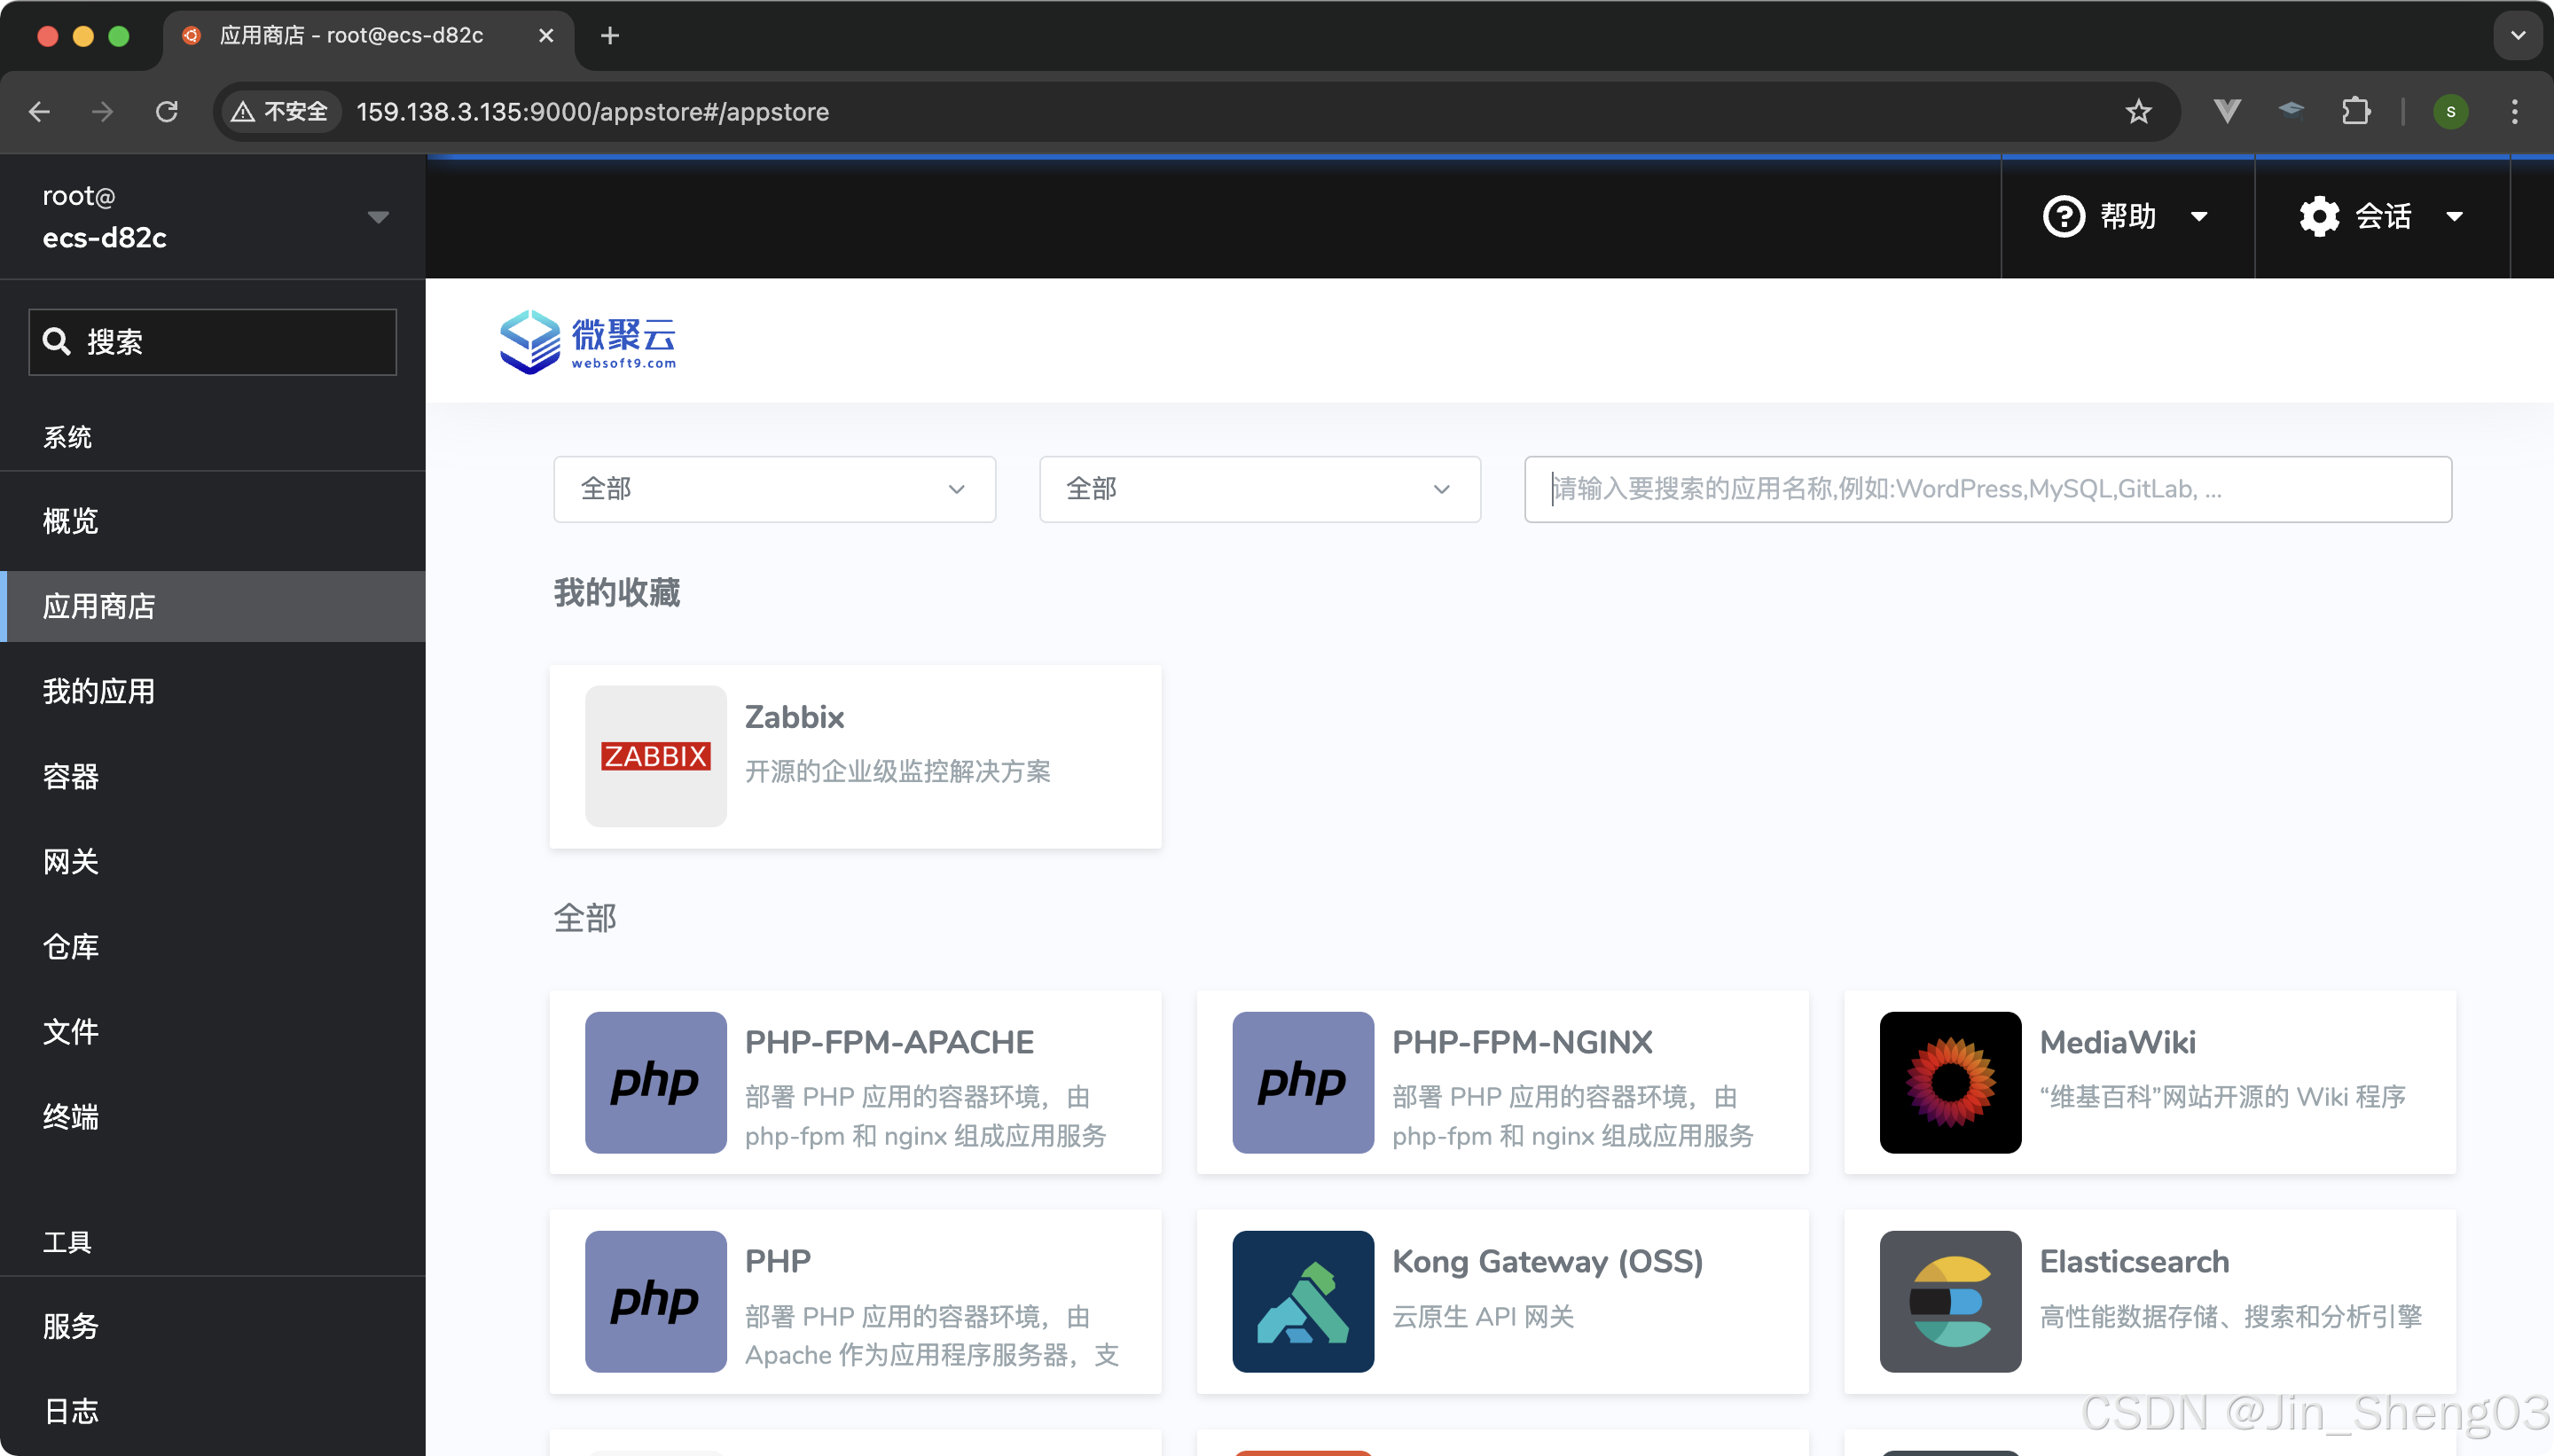
Task: Select the Elasticsearch app icon
Action: coord(1949,1301)
